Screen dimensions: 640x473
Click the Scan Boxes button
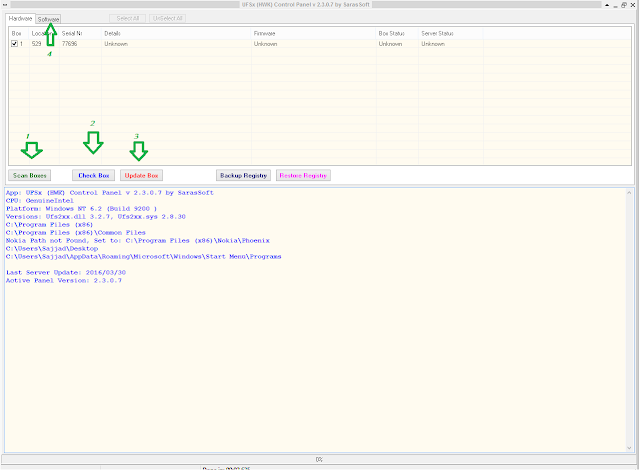29,175
